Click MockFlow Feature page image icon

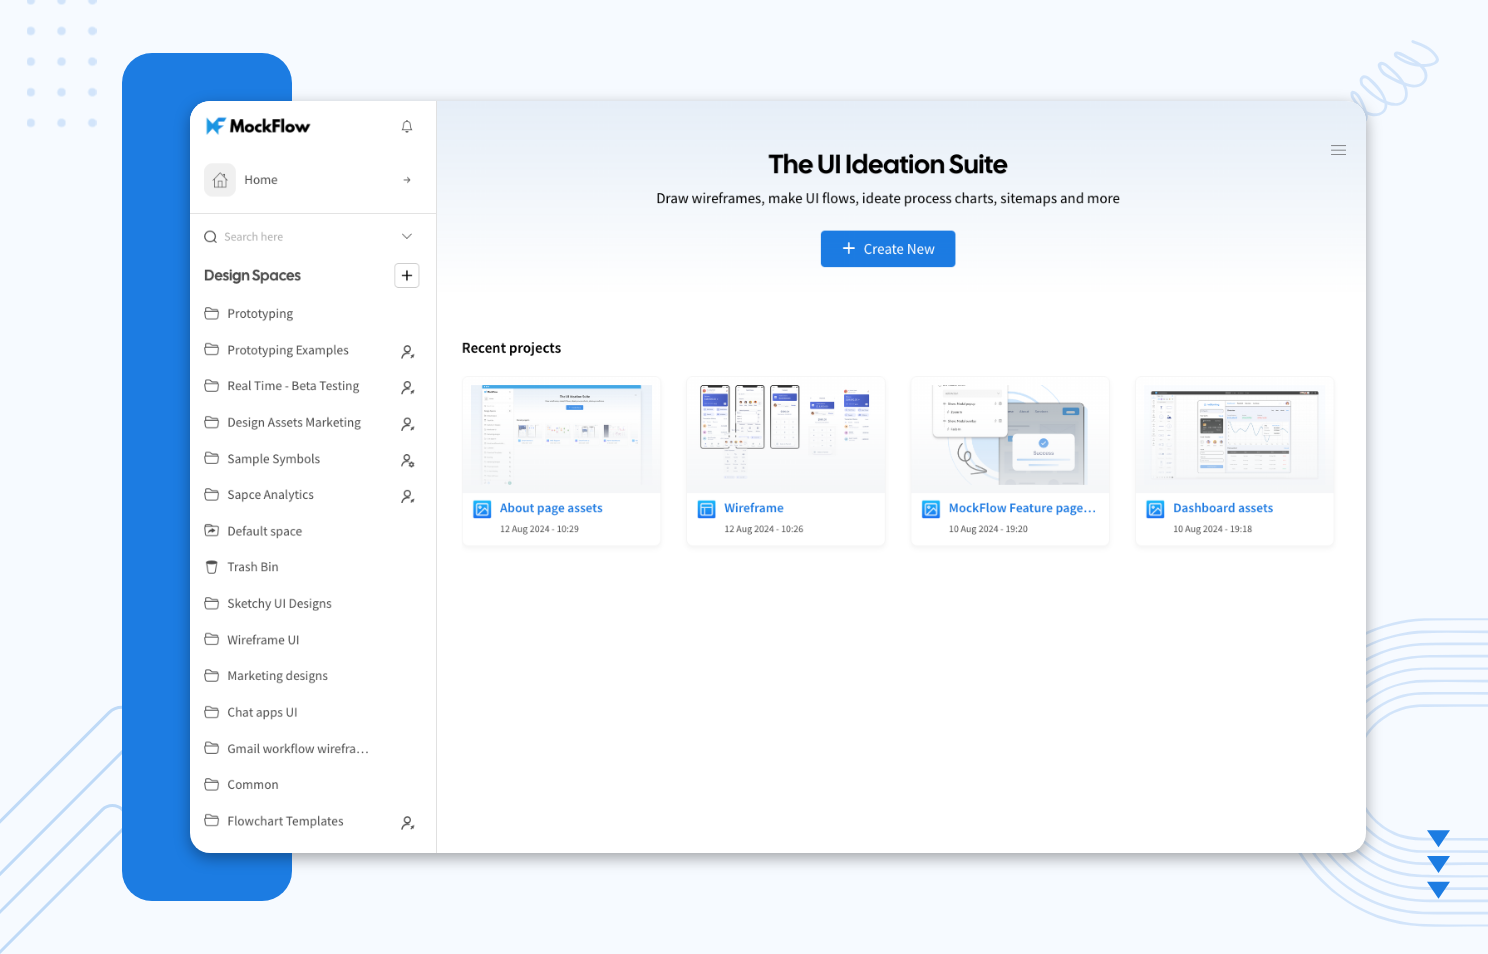pos(931,509)
